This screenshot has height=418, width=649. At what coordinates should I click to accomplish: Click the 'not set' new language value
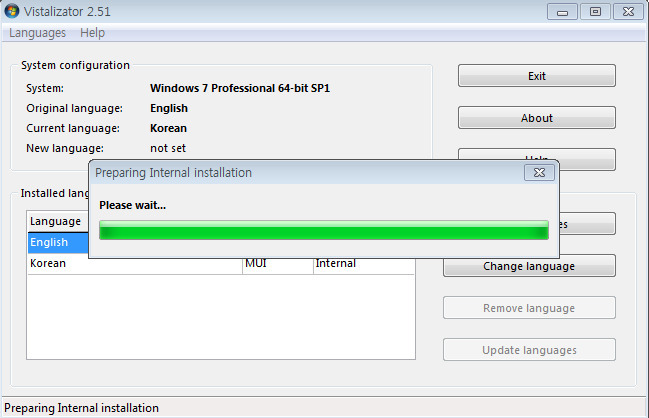coord(168,148)
